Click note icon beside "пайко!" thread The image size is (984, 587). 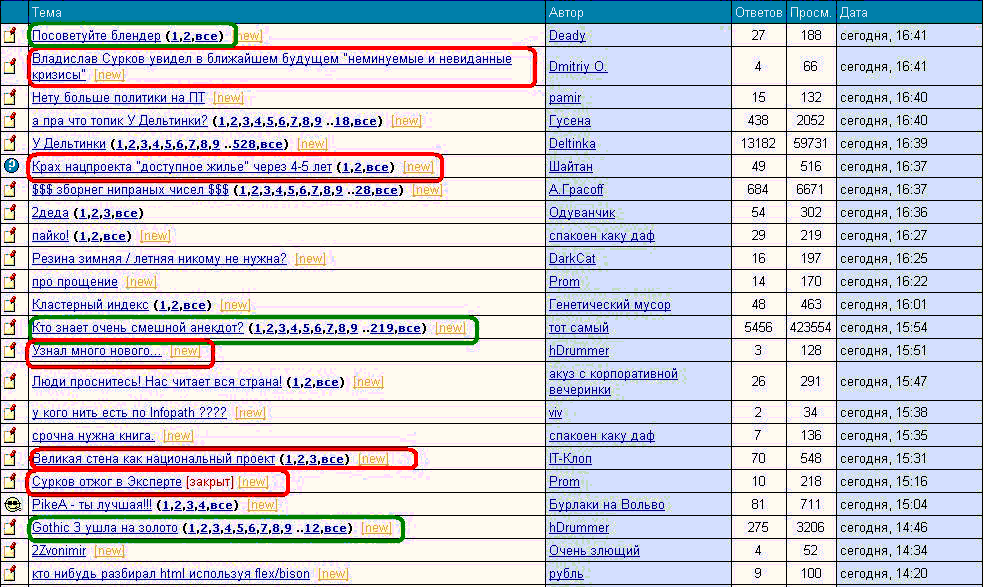(11, 236)
